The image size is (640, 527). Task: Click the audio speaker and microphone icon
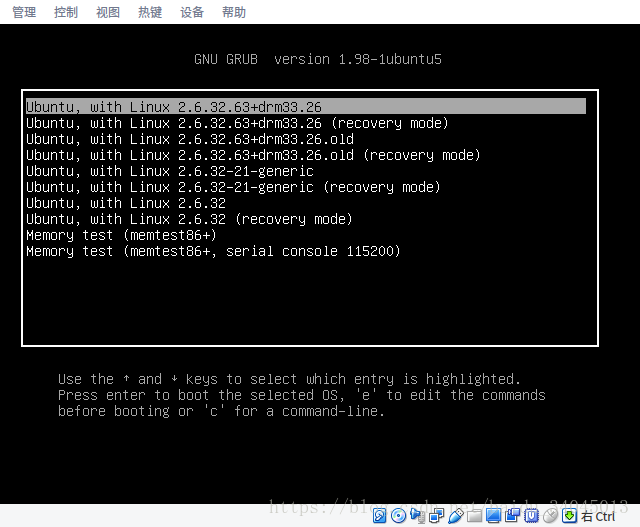point(418,516)
